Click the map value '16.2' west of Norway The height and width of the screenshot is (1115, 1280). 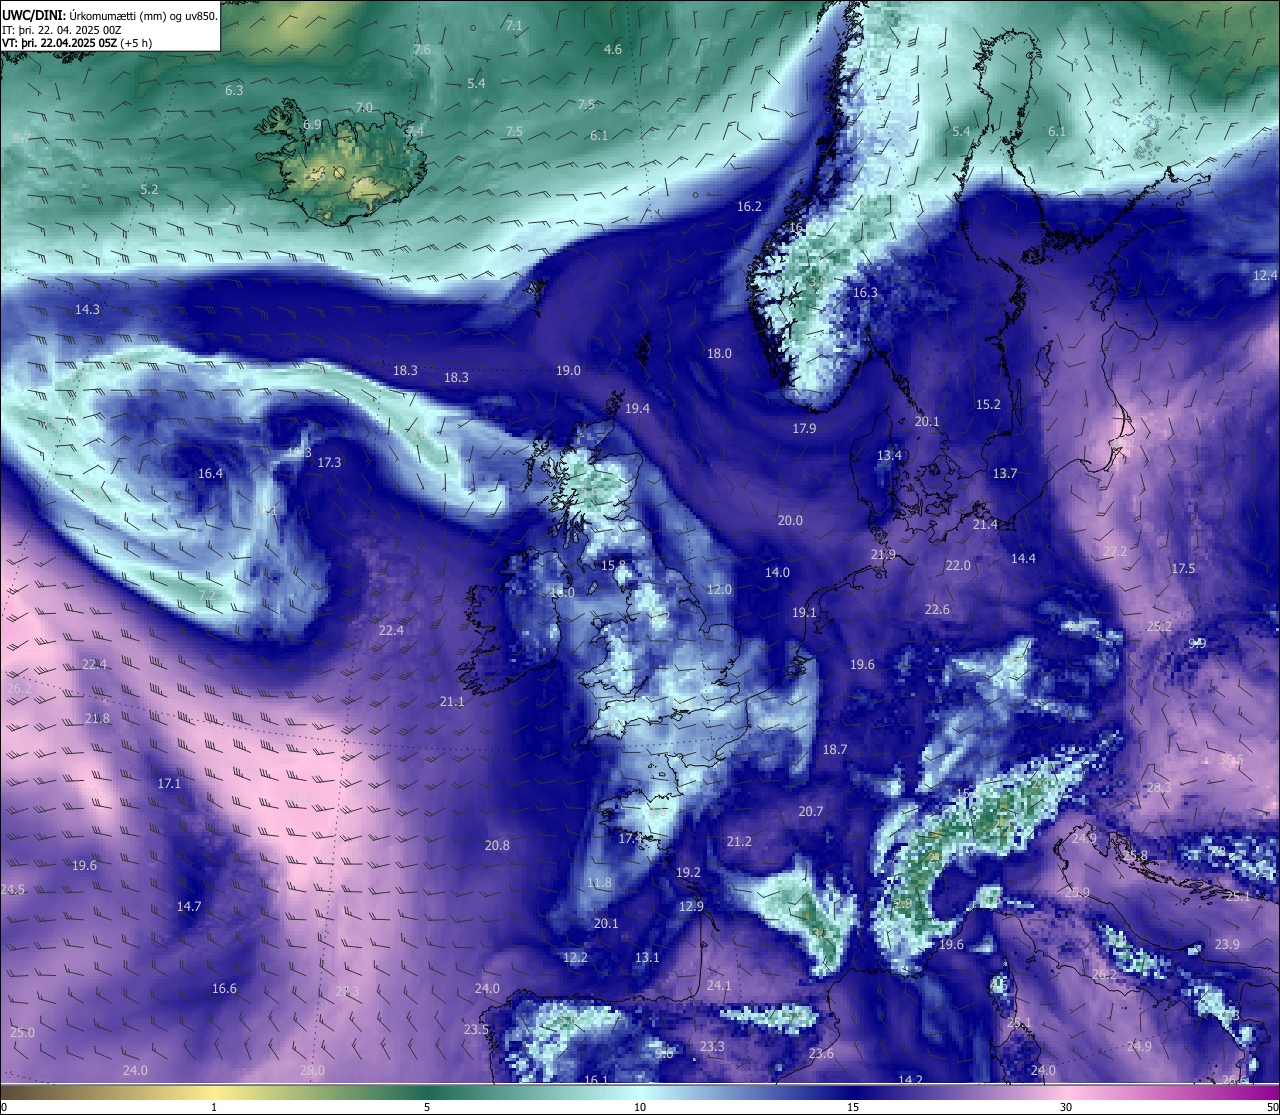pos(749,207)
